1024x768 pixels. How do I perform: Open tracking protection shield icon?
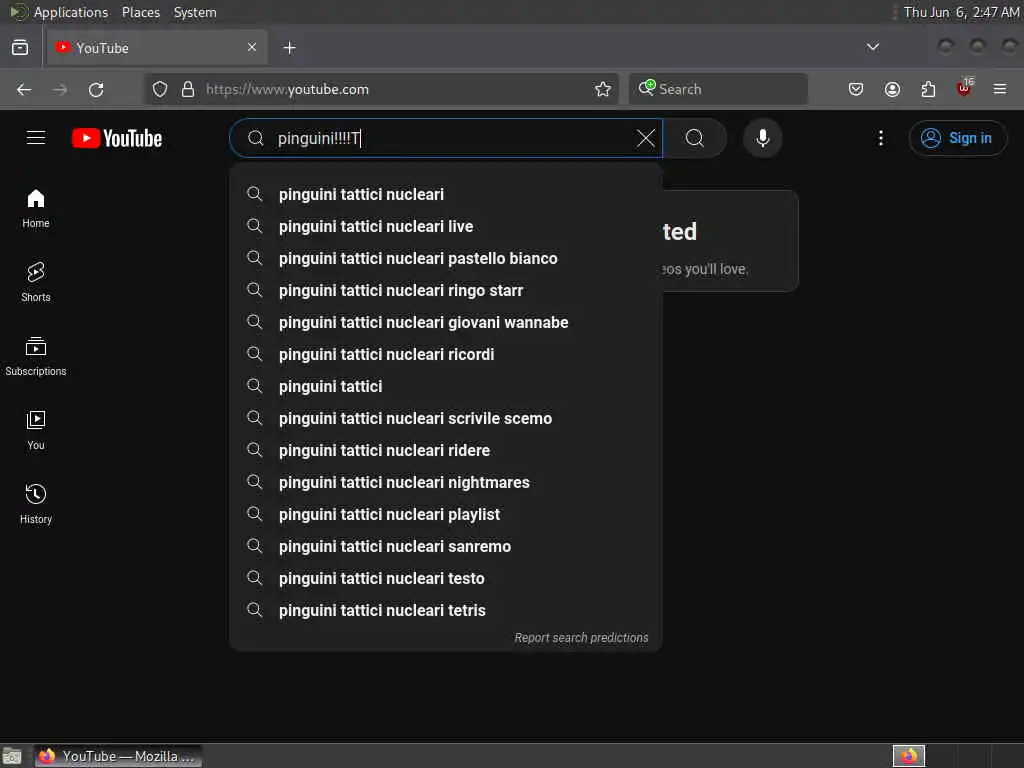[x=160, y=89]
